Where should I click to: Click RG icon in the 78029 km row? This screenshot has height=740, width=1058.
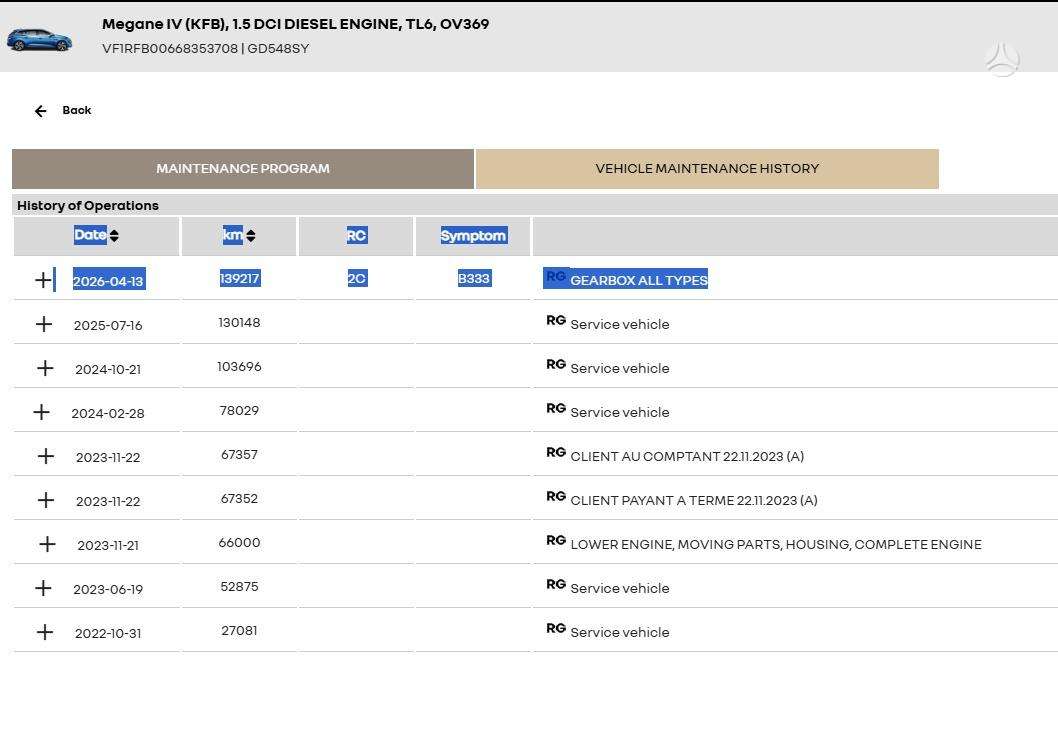(x=556, y=408)
